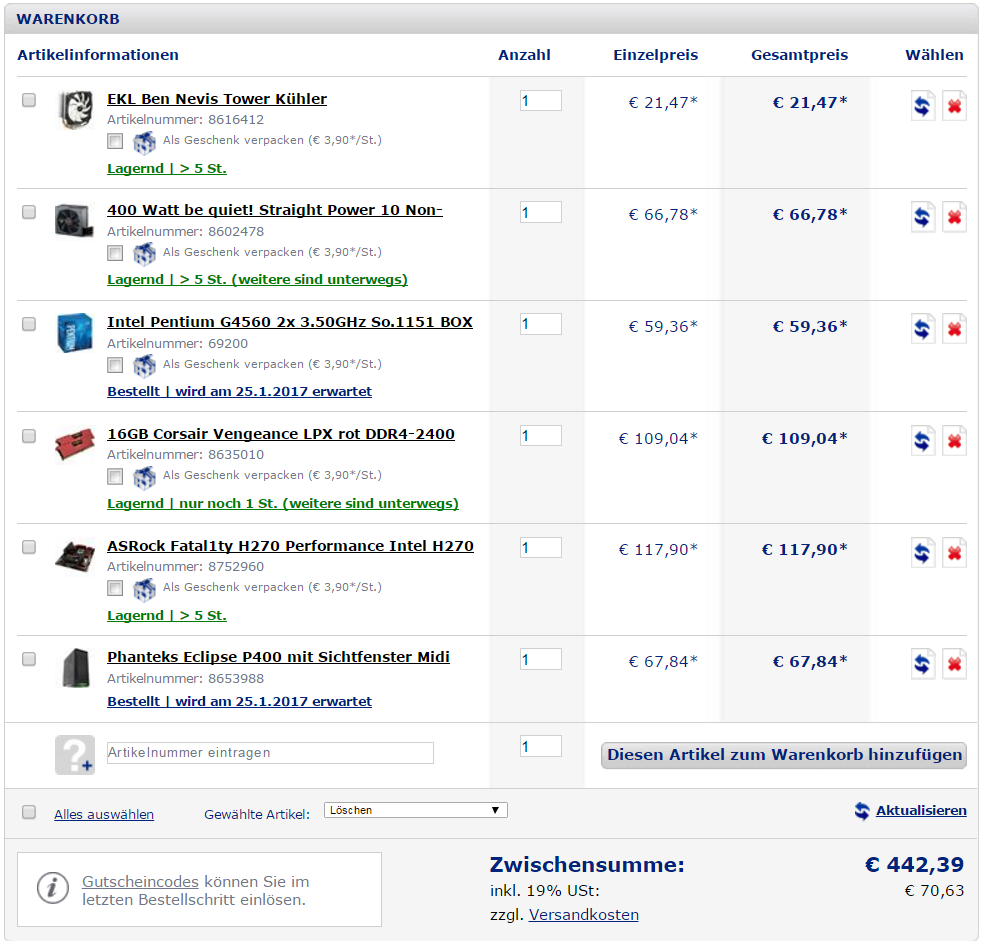
Task: Click the info icon beside Gutscheincodes
Action: (53, 887)
